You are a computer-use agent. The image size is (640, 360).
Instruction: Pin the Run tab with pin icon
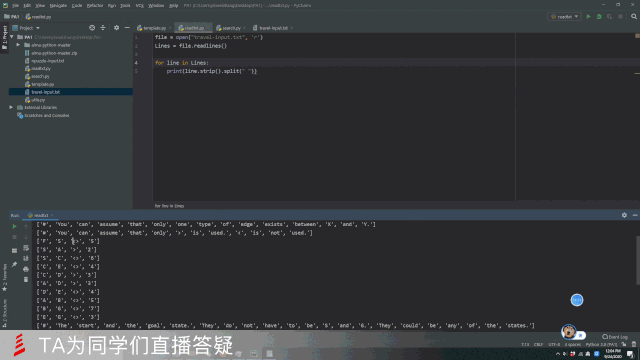(14, 264)
